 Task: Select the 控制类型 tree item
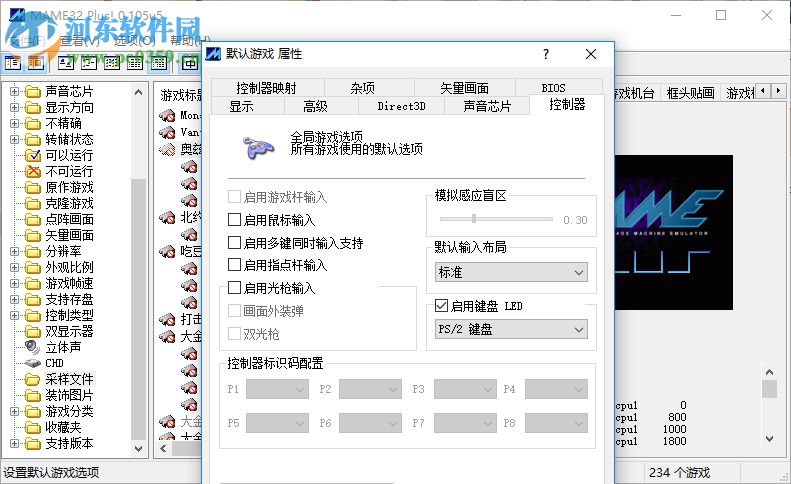coord(69,315)
